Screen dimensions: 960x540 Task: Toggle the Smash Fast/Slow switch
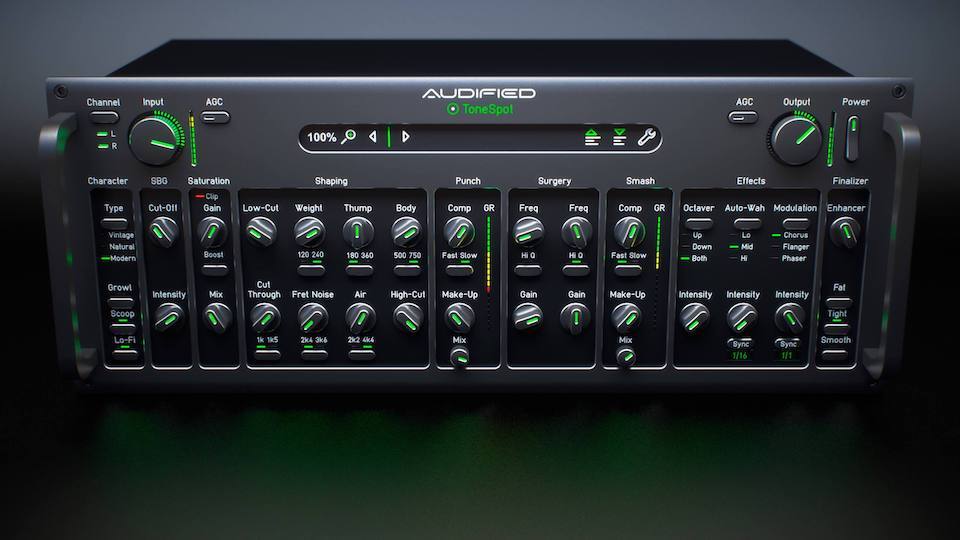[628, 269]
